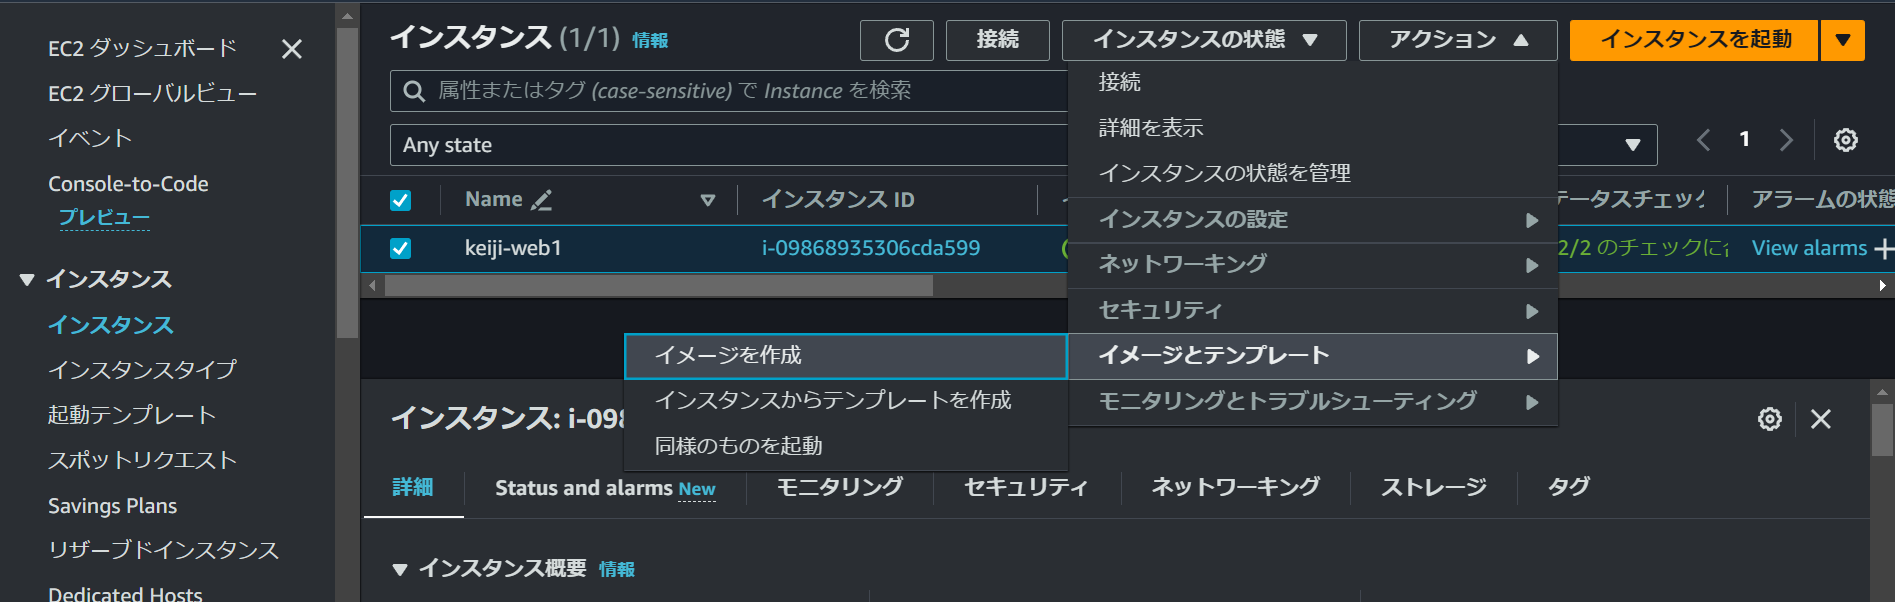This screenshot has height=602, width=1895.
Task: Open the launch instance split-button arrow
Action: click(x=1843, y=40)
